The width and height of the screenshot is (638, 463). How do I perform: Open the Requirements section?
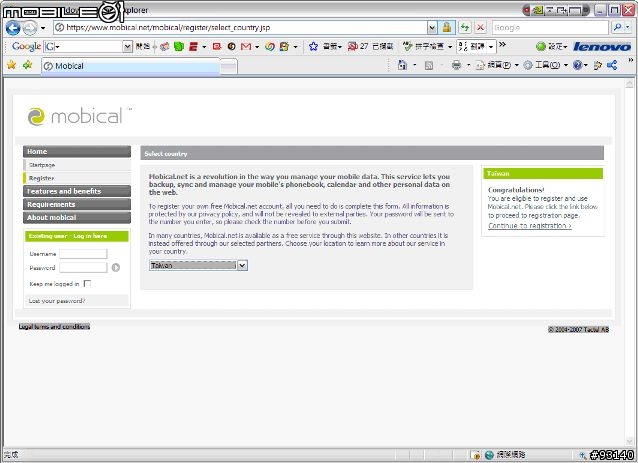click(x=77, y=204)
